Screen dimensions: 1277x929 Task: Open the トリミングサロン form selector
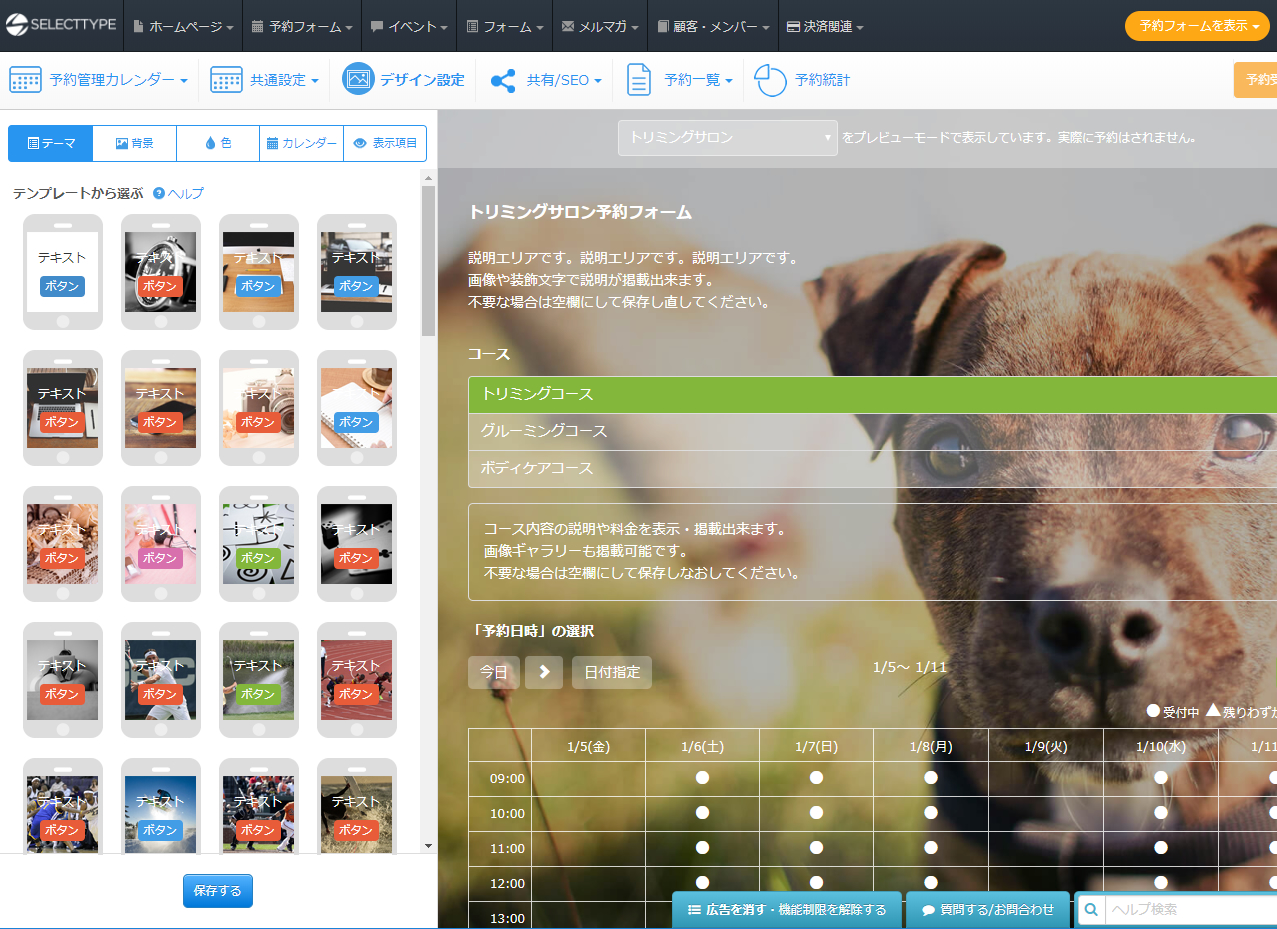tap(727, 138)
